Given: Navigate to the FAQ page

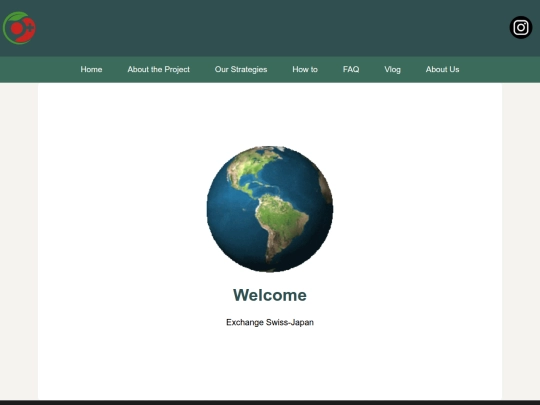Looking at the screenshot, I should (x=351, y=69).
